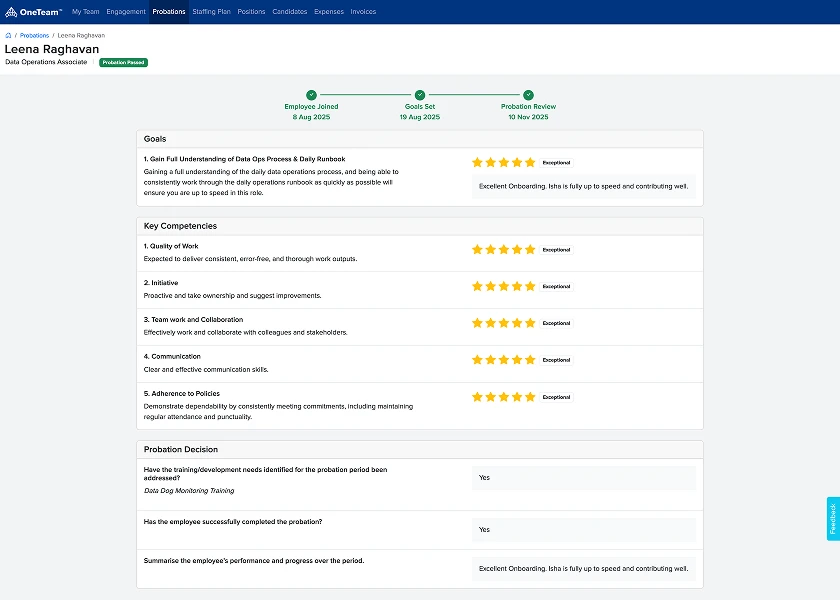Navigate to the Invoices page
The width and height of the screenshot is (840, 600).
363,12
